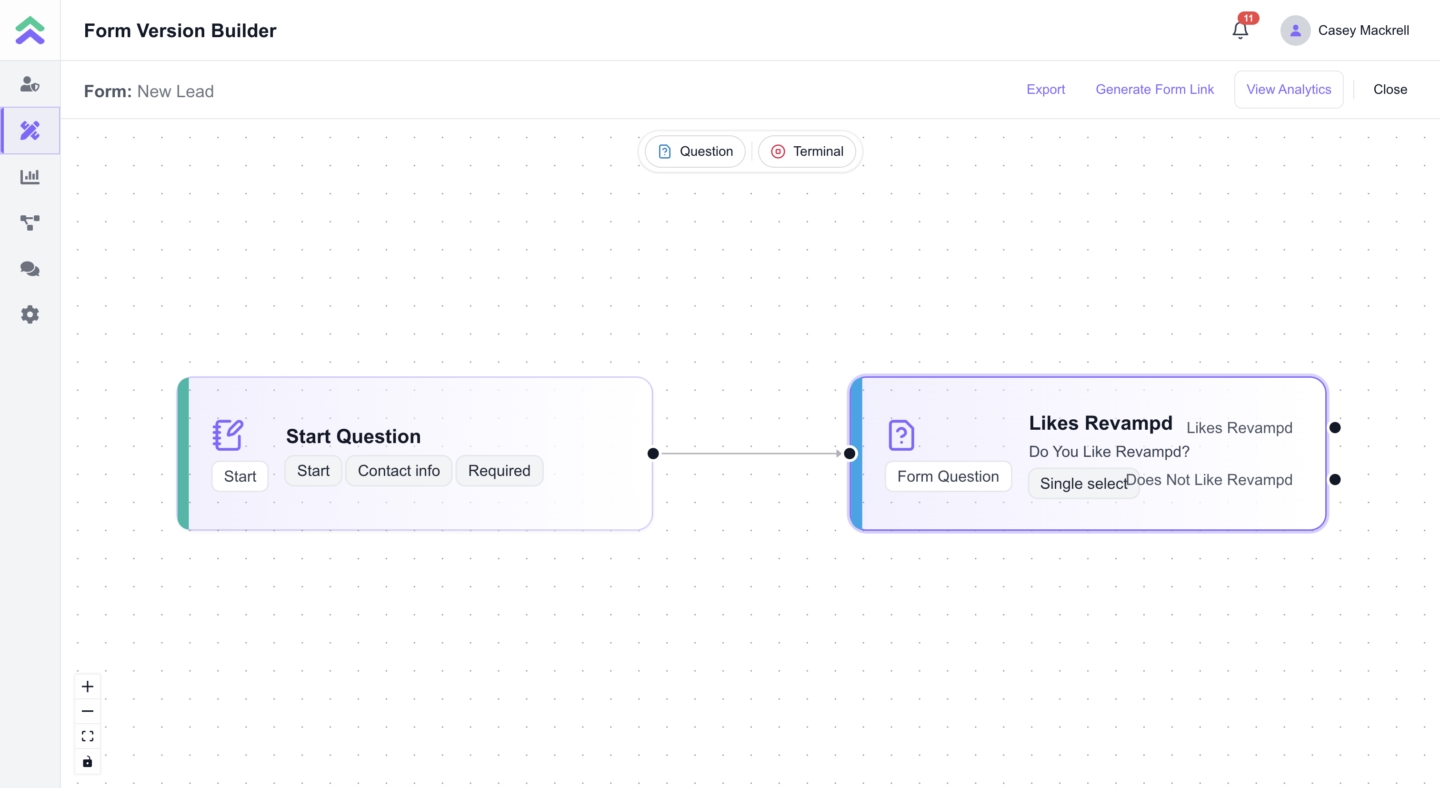Close the form builder
This screenshot has width=1440, height=788.
click(x=1390, y=90)
